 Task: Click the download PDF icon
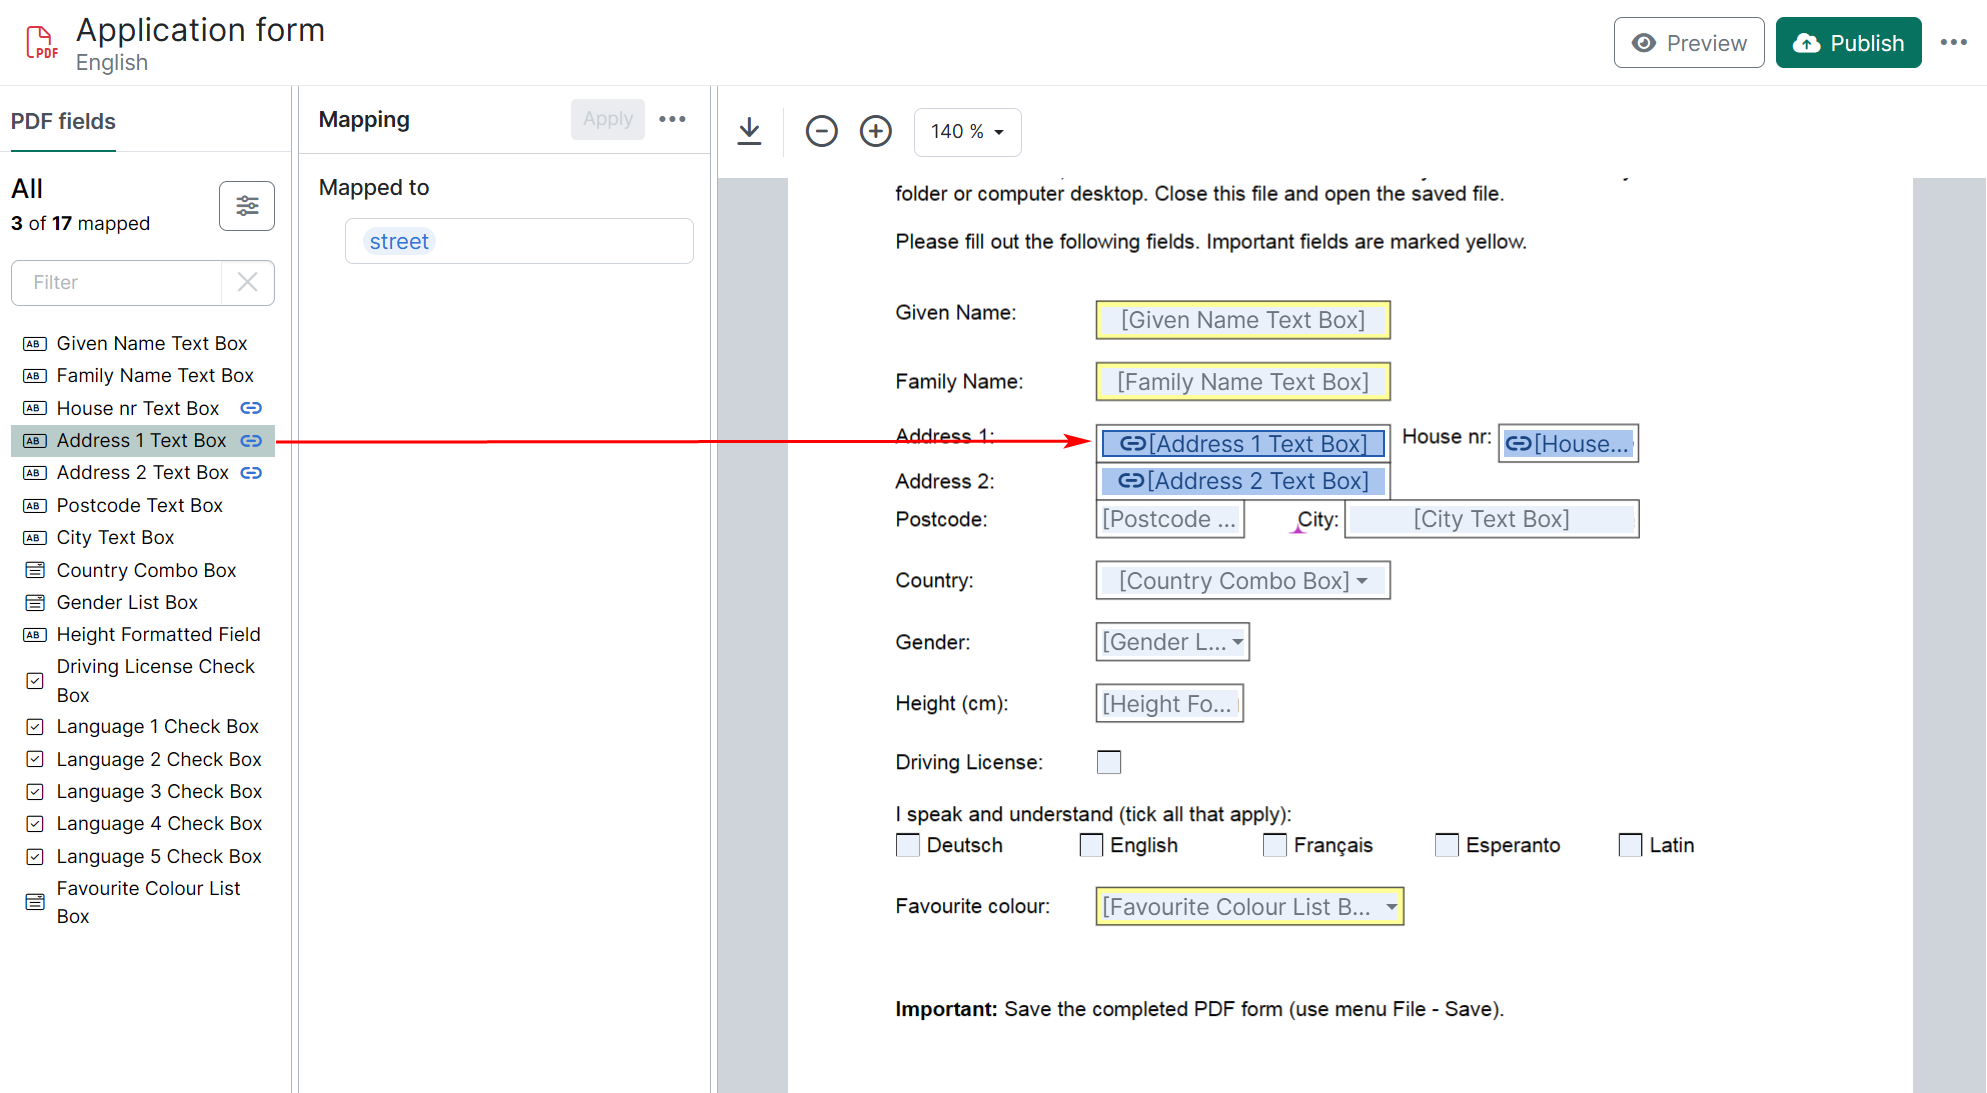click(x=749, y=131)
